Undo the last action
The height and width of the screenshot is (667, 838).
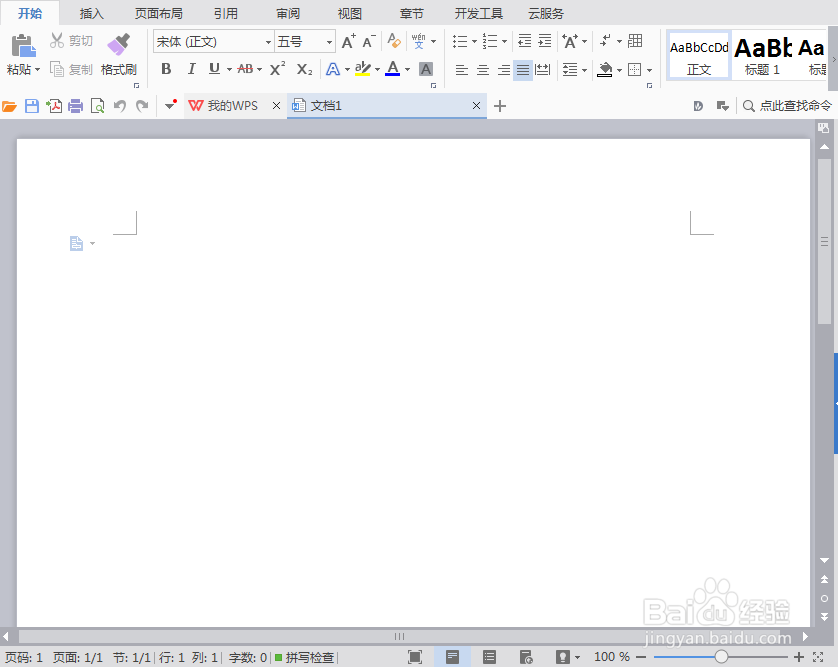click(x=120, y=106)
